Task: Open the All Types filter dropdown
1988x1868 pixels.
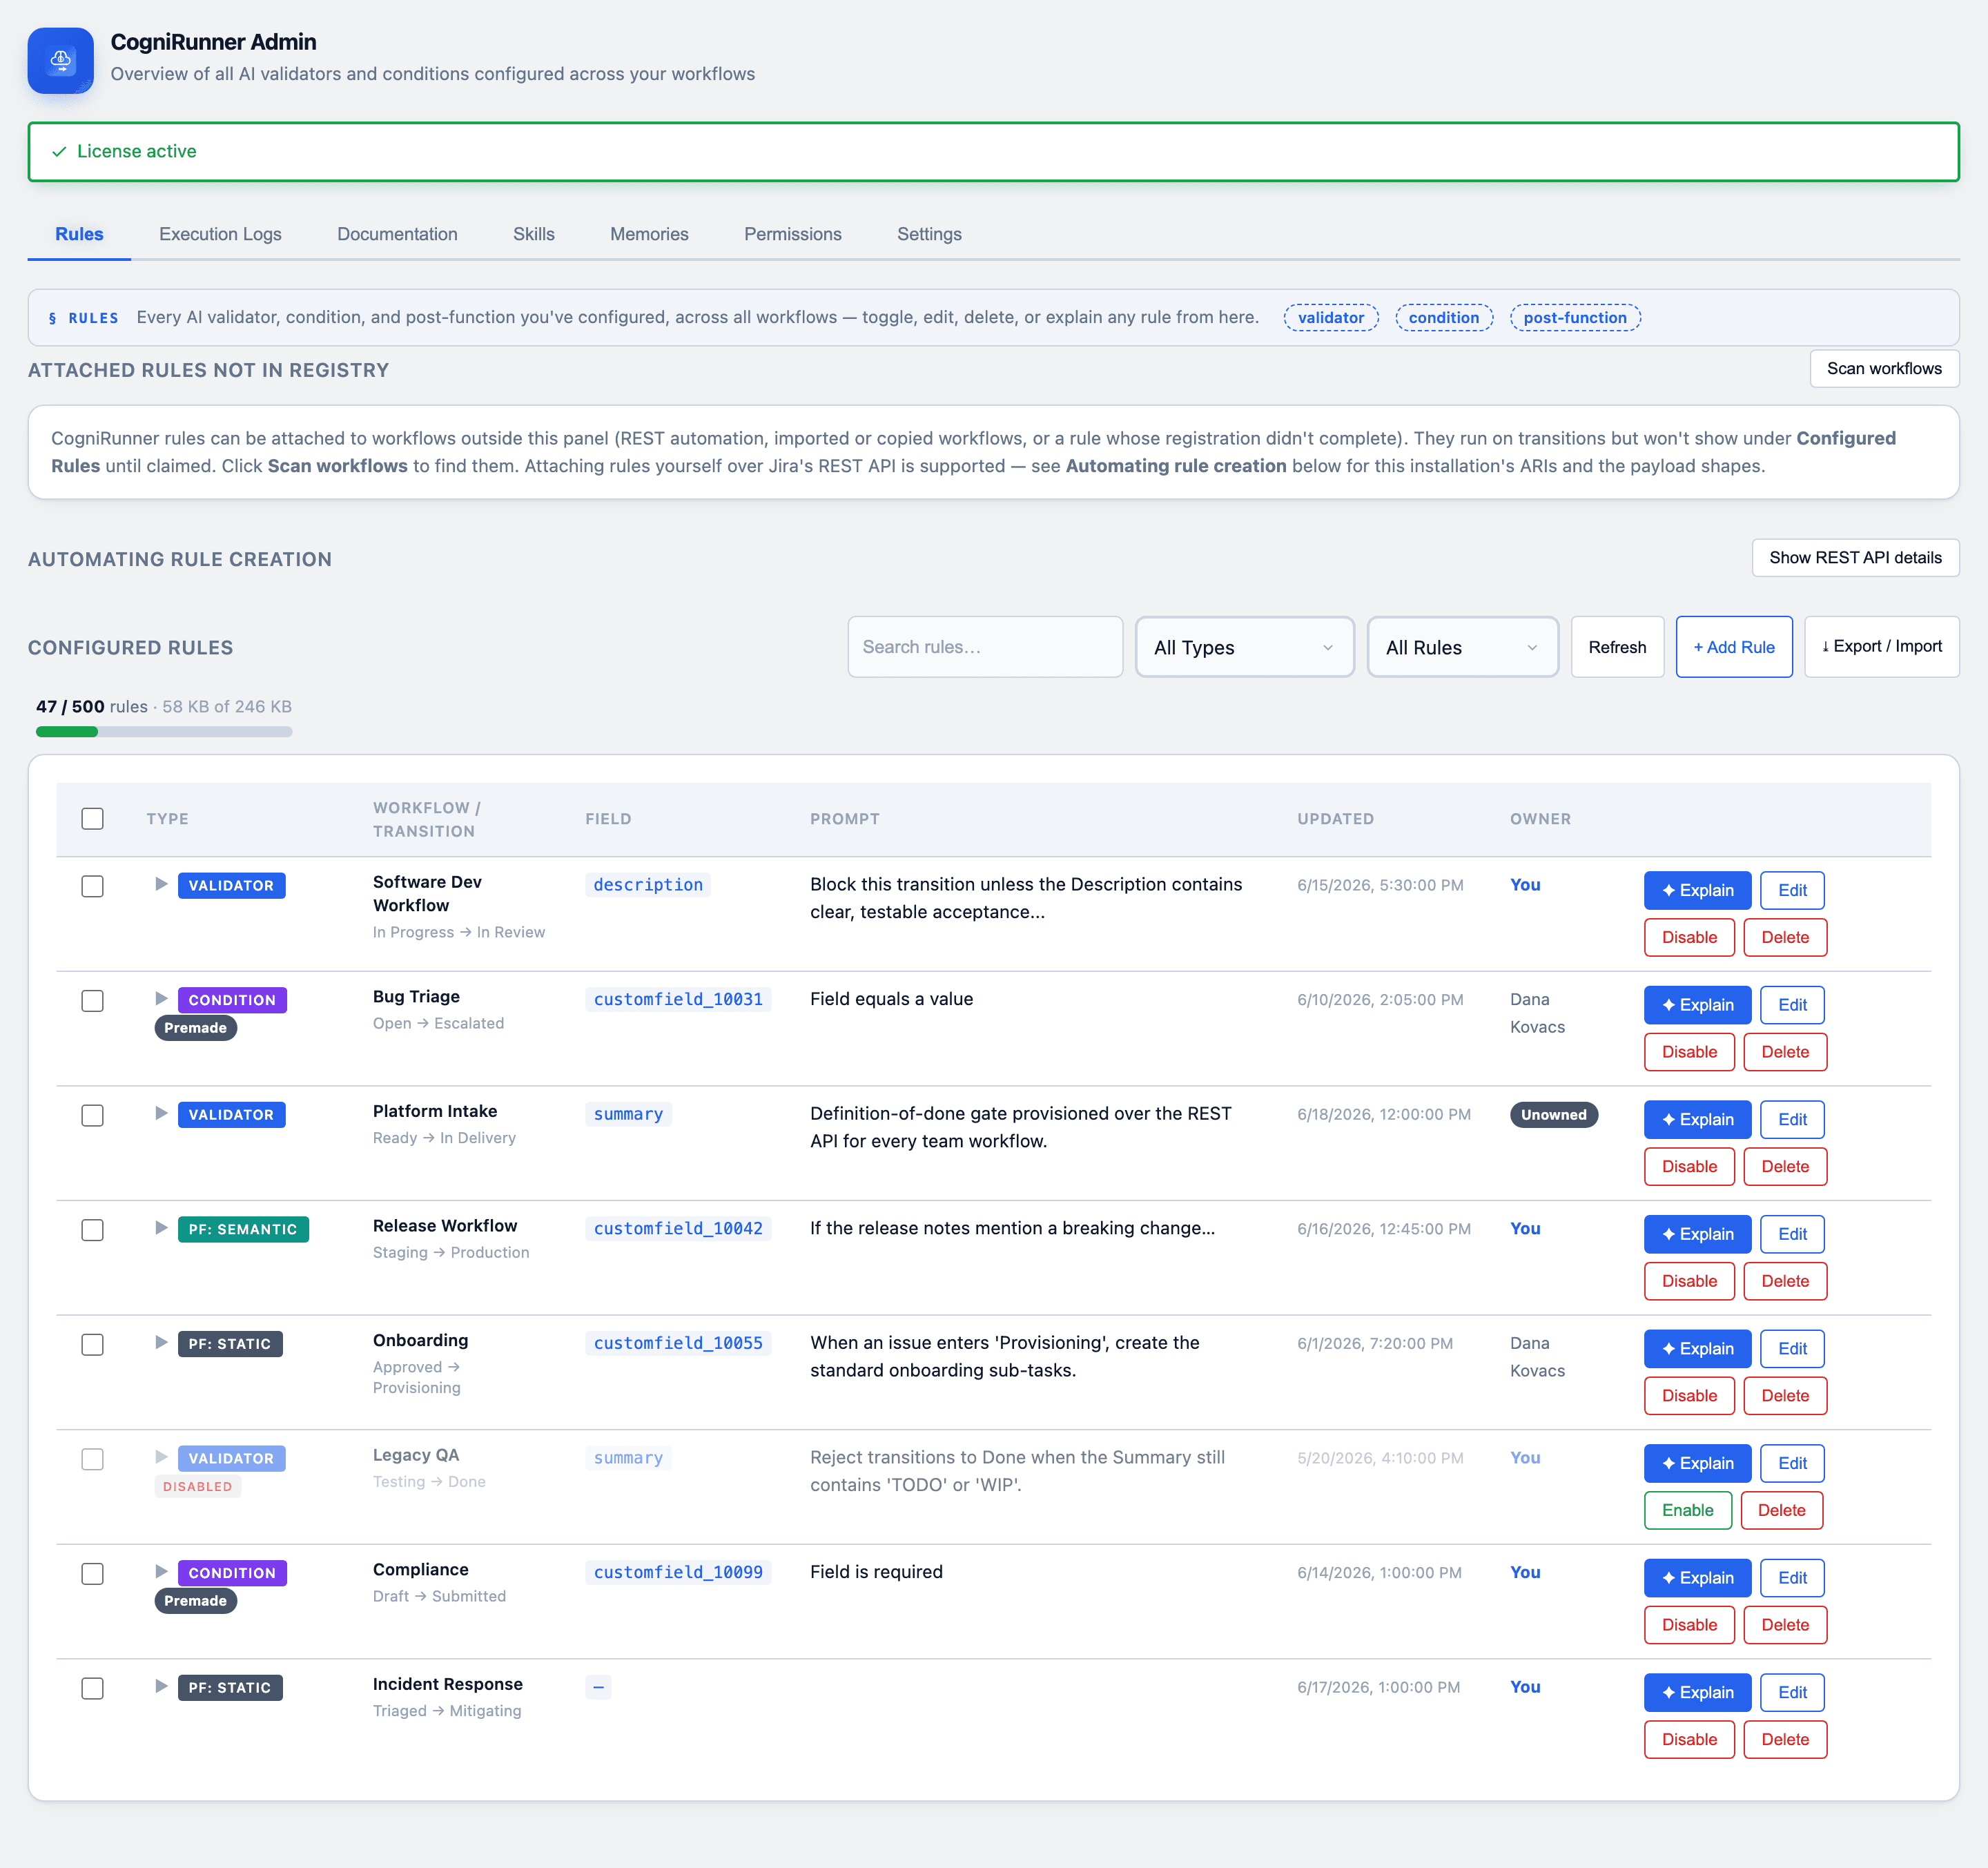Action: coord(1245,647)
